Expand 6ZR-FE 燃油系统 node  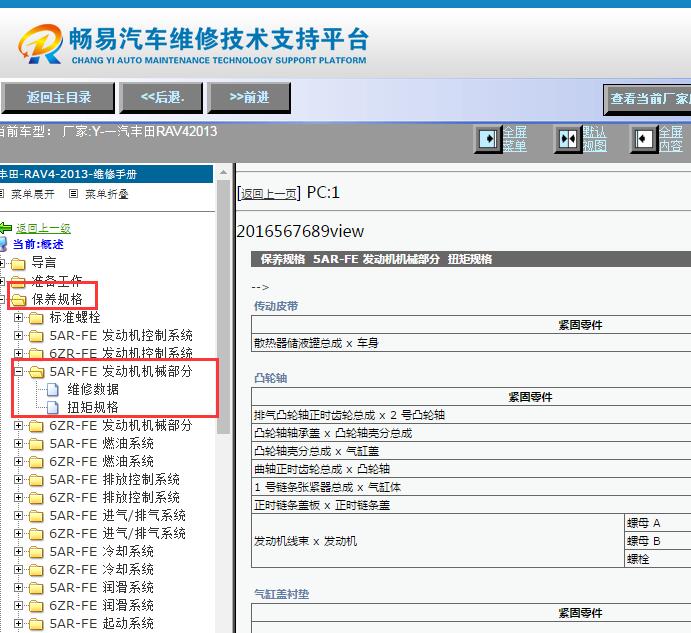tap(18, 462)
